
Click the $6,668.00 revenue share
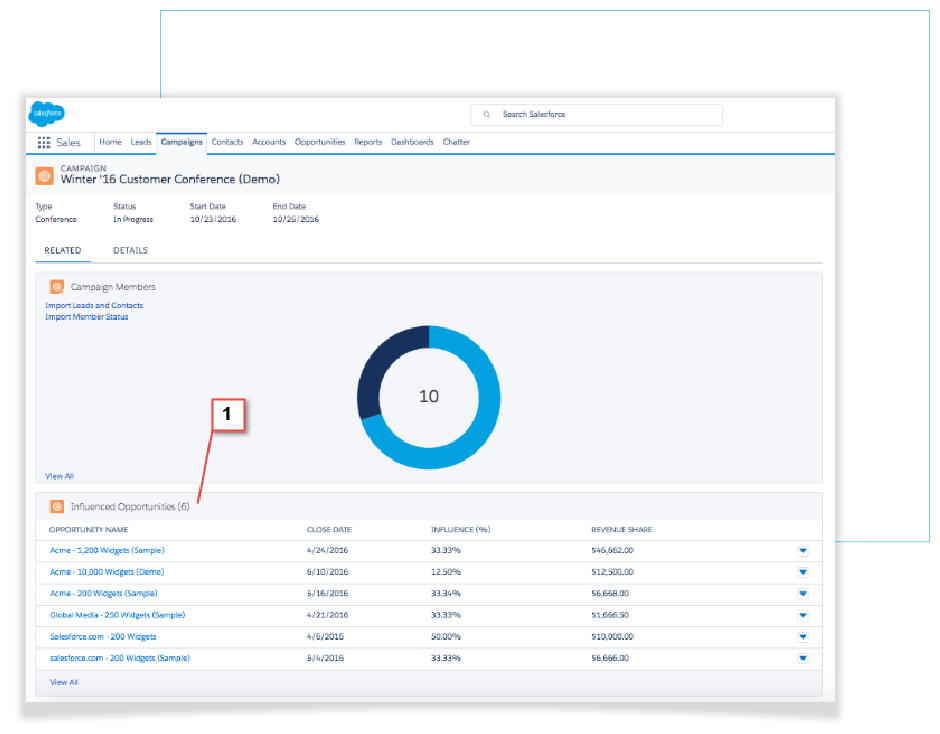click(610, 594)
